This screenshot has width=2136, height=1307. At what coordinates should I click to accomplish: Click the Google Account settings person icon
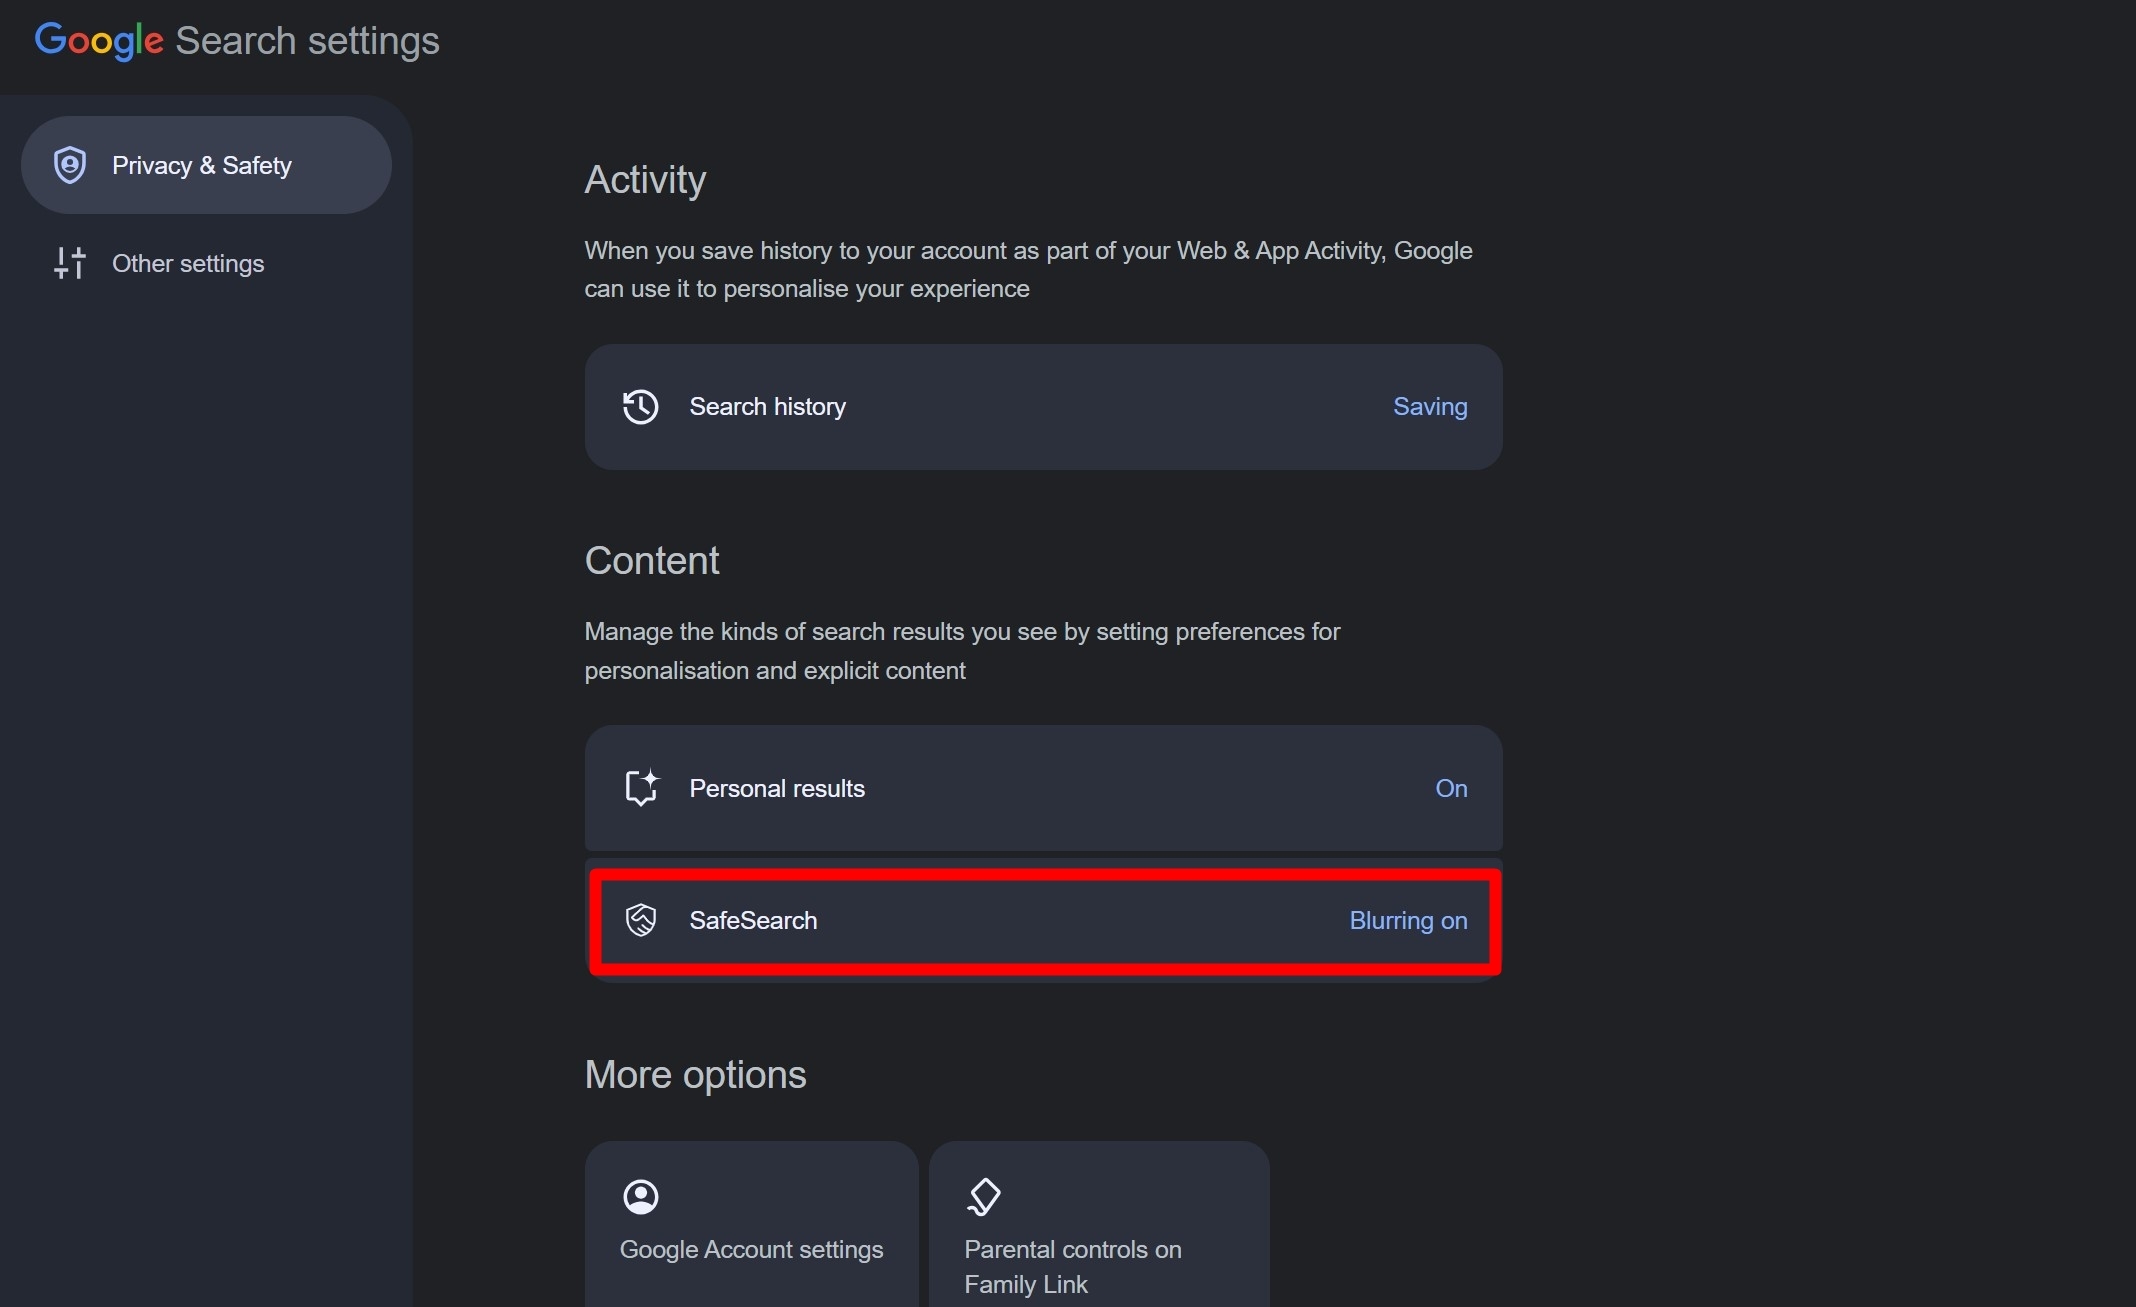coord(641,1196)
